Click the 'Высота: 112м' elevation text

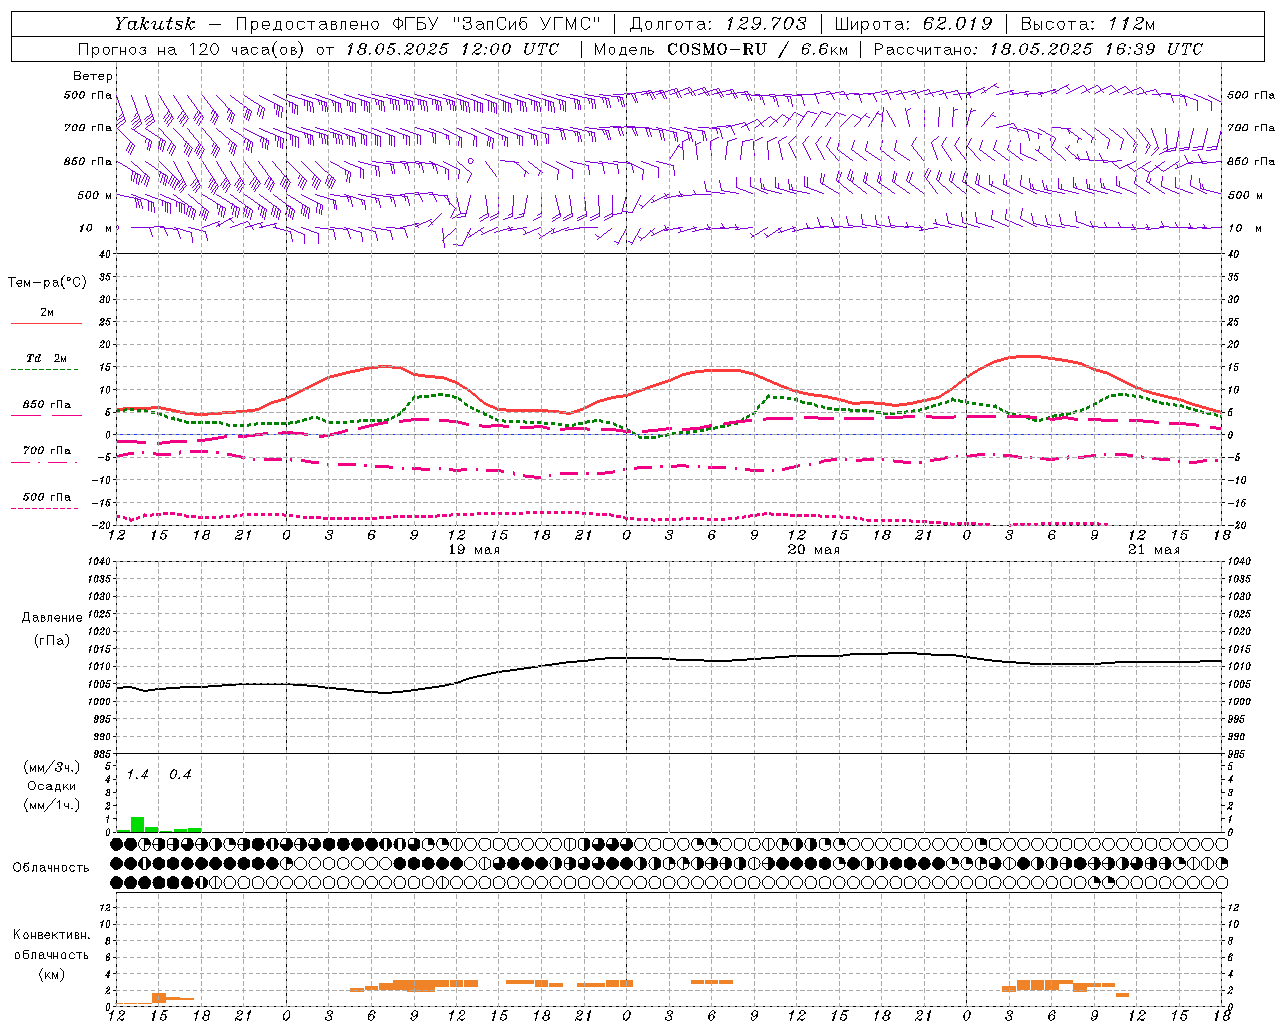pos(1088,24)
